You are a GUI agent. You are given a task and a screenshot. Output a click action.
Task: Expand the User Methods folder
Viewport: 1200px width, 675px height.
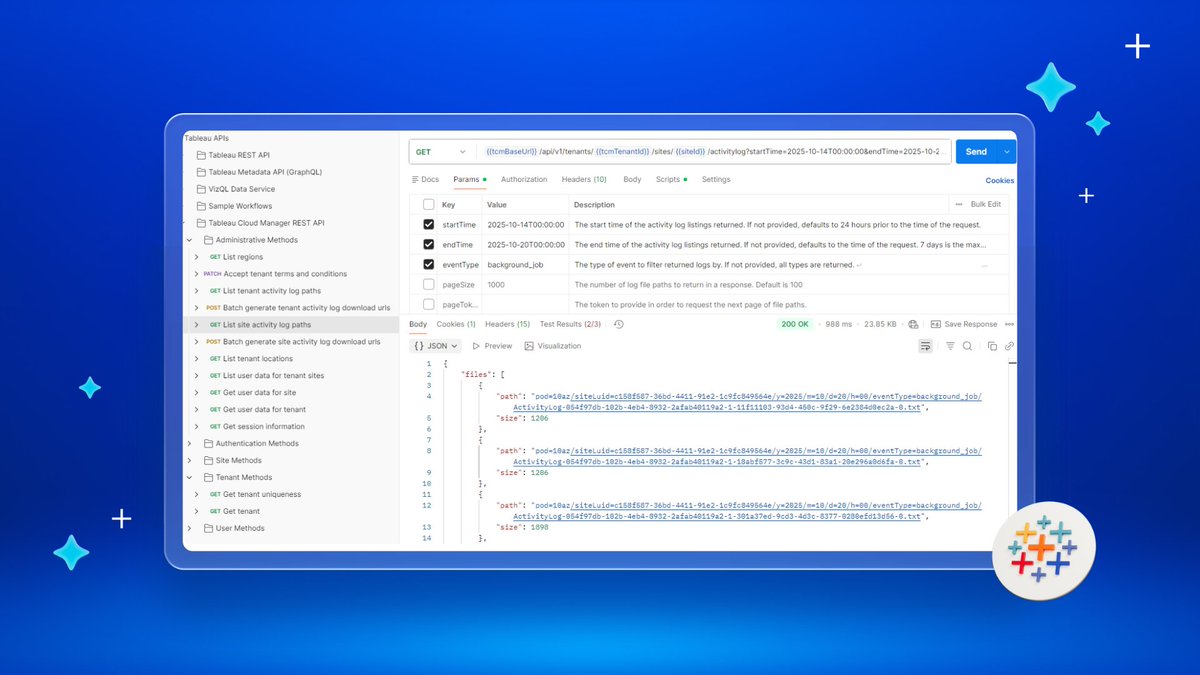coord(189,529)
